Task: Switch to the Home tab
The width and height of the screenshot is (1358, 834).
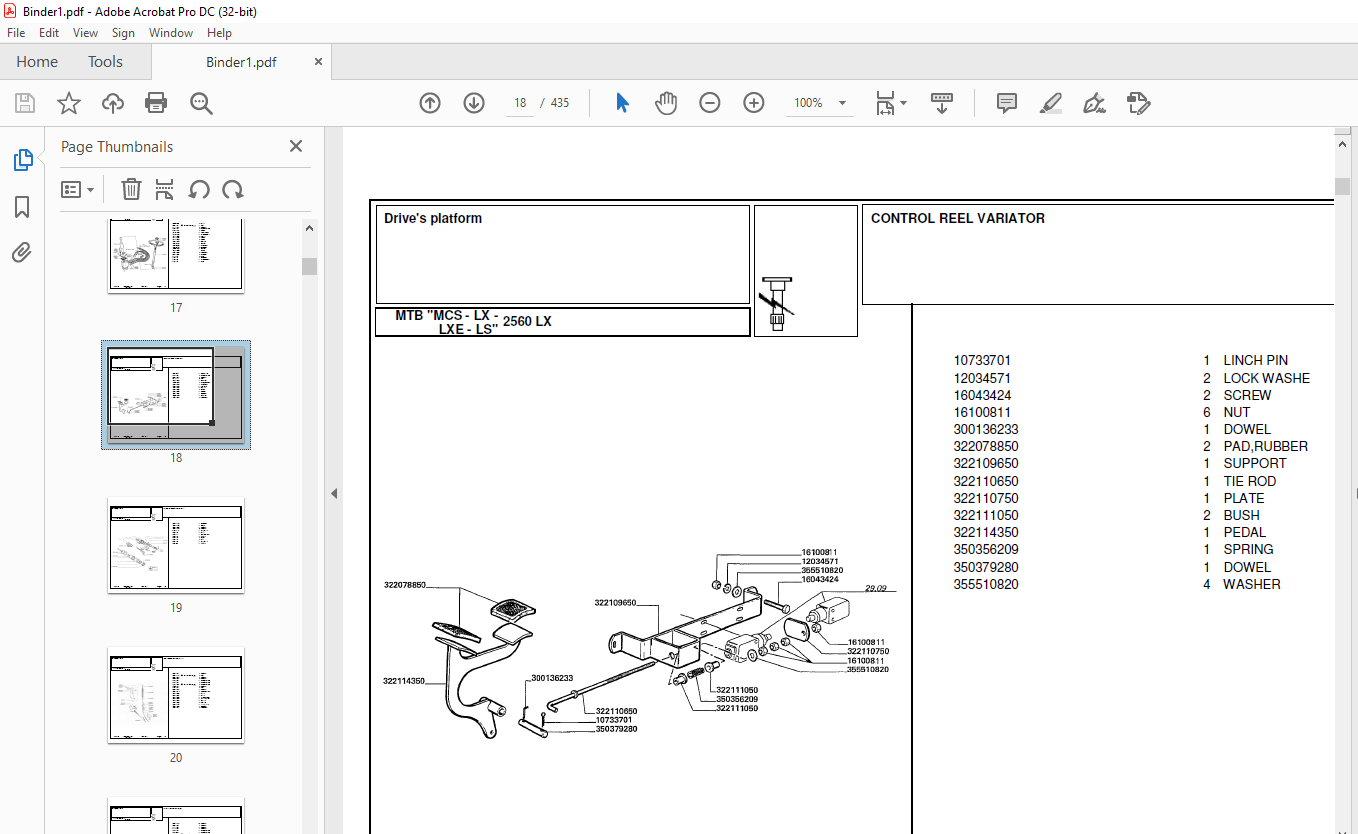Action: tap(37, 62)
